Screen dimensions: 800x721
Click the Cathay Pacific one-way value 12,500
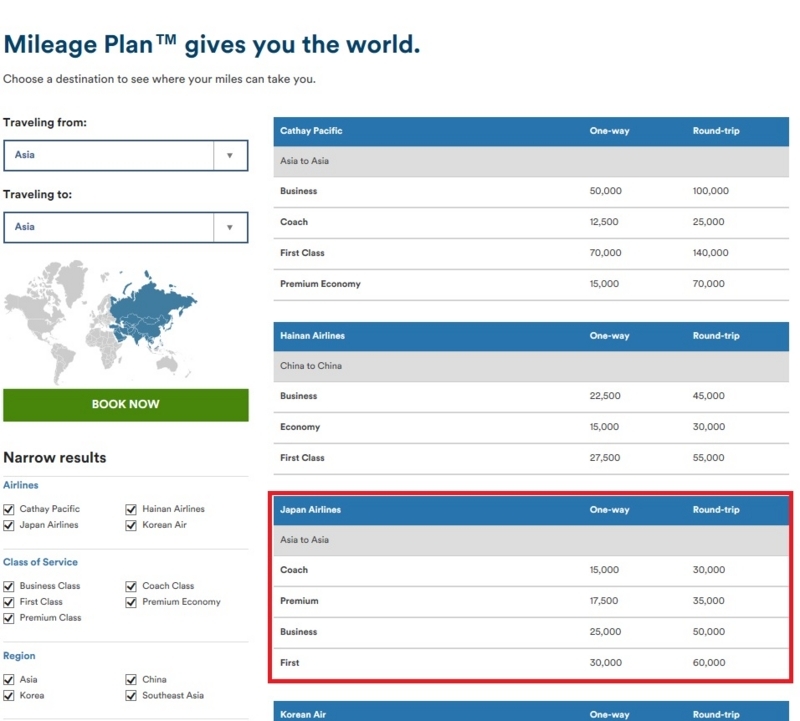604,222
